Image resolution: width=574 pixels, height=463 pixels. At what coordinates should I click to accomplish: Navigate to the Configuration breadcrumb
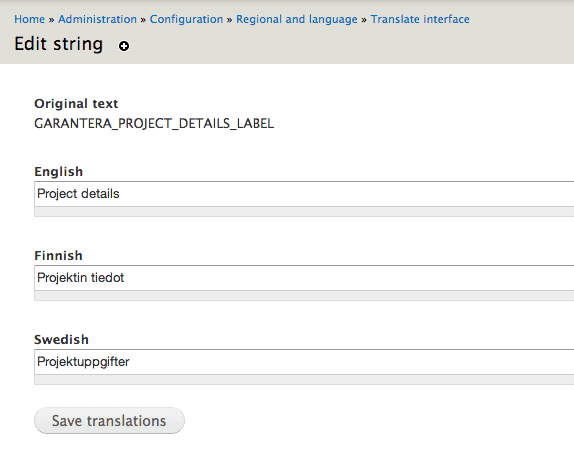(186, 19)
